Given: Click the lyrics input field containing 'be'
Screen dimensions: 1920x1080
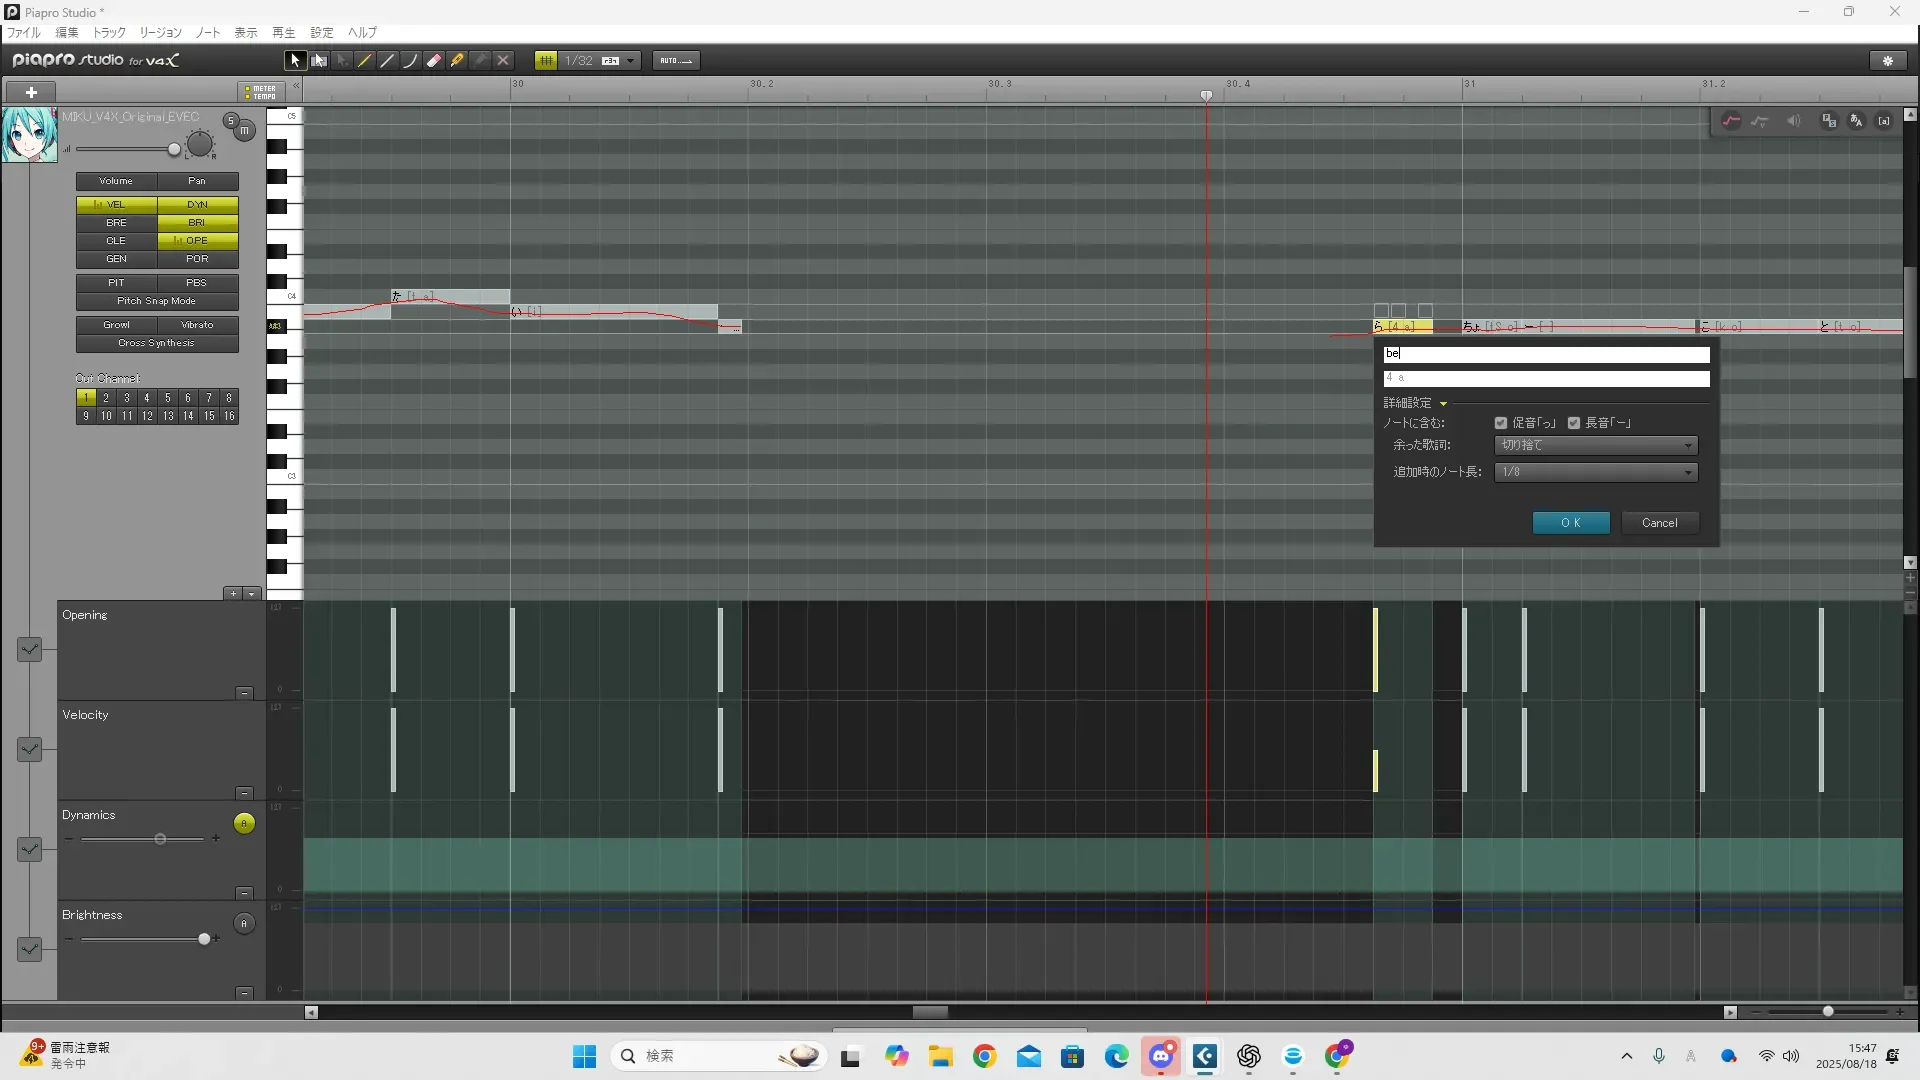Looking at the screenshot, I should [1546, 354].
